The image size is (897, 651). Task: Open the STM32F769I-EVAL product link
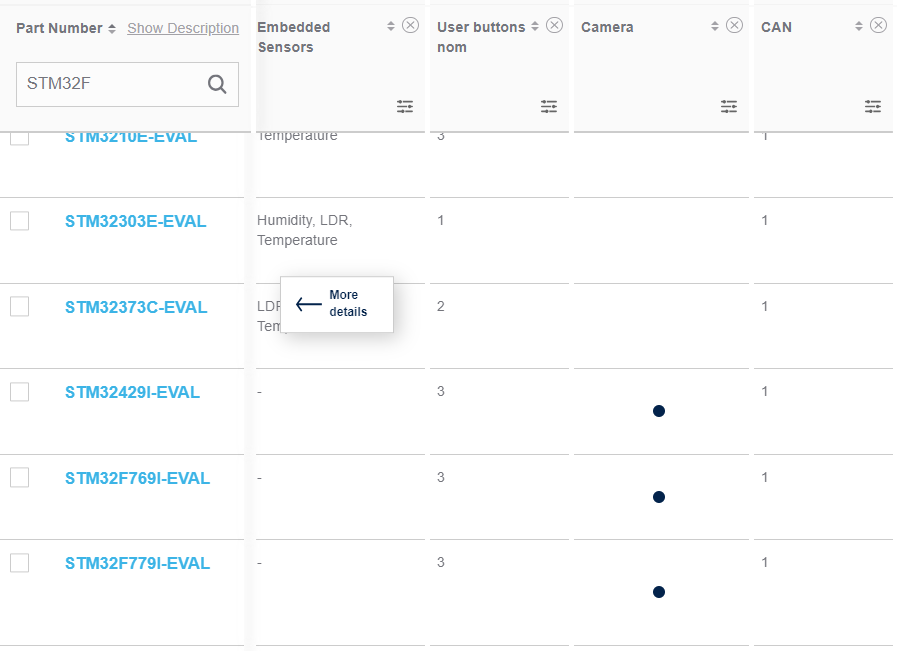point(137,478)
